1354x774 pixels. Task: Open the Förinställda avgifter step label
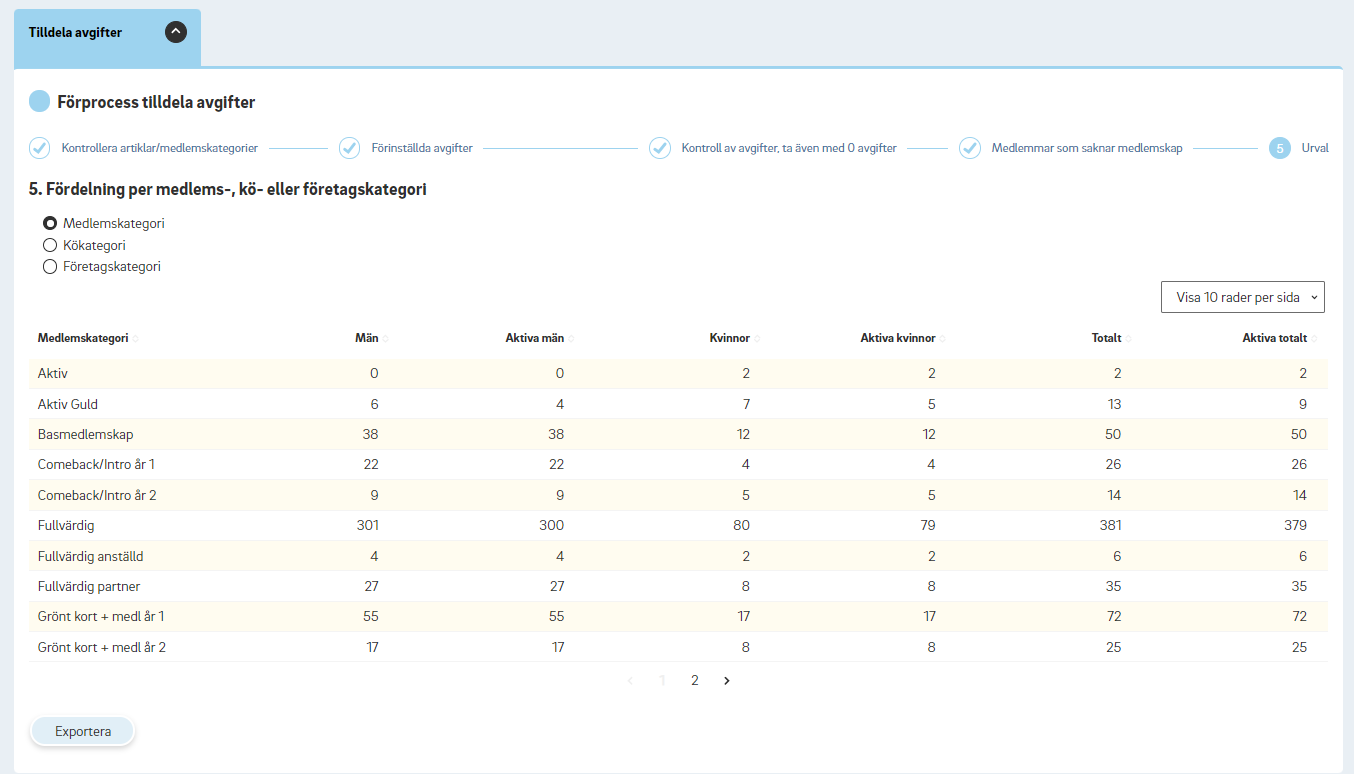pos(422,148)
